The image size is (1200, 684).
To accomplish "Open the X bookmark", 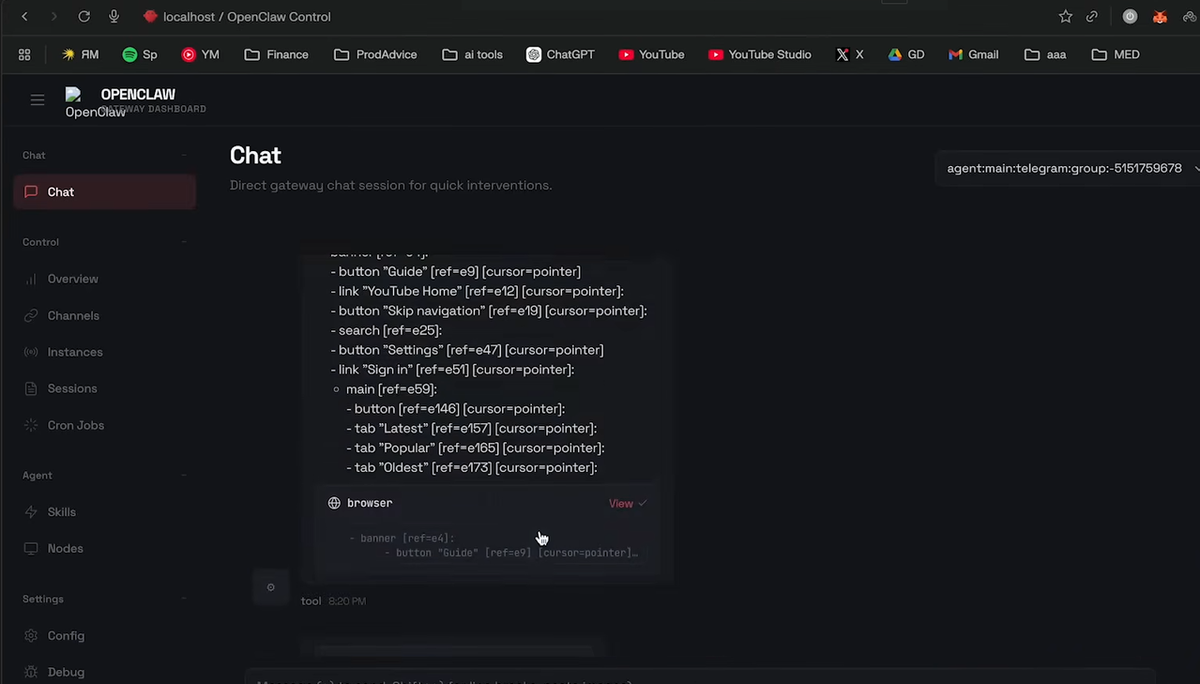I will point(850,55).
